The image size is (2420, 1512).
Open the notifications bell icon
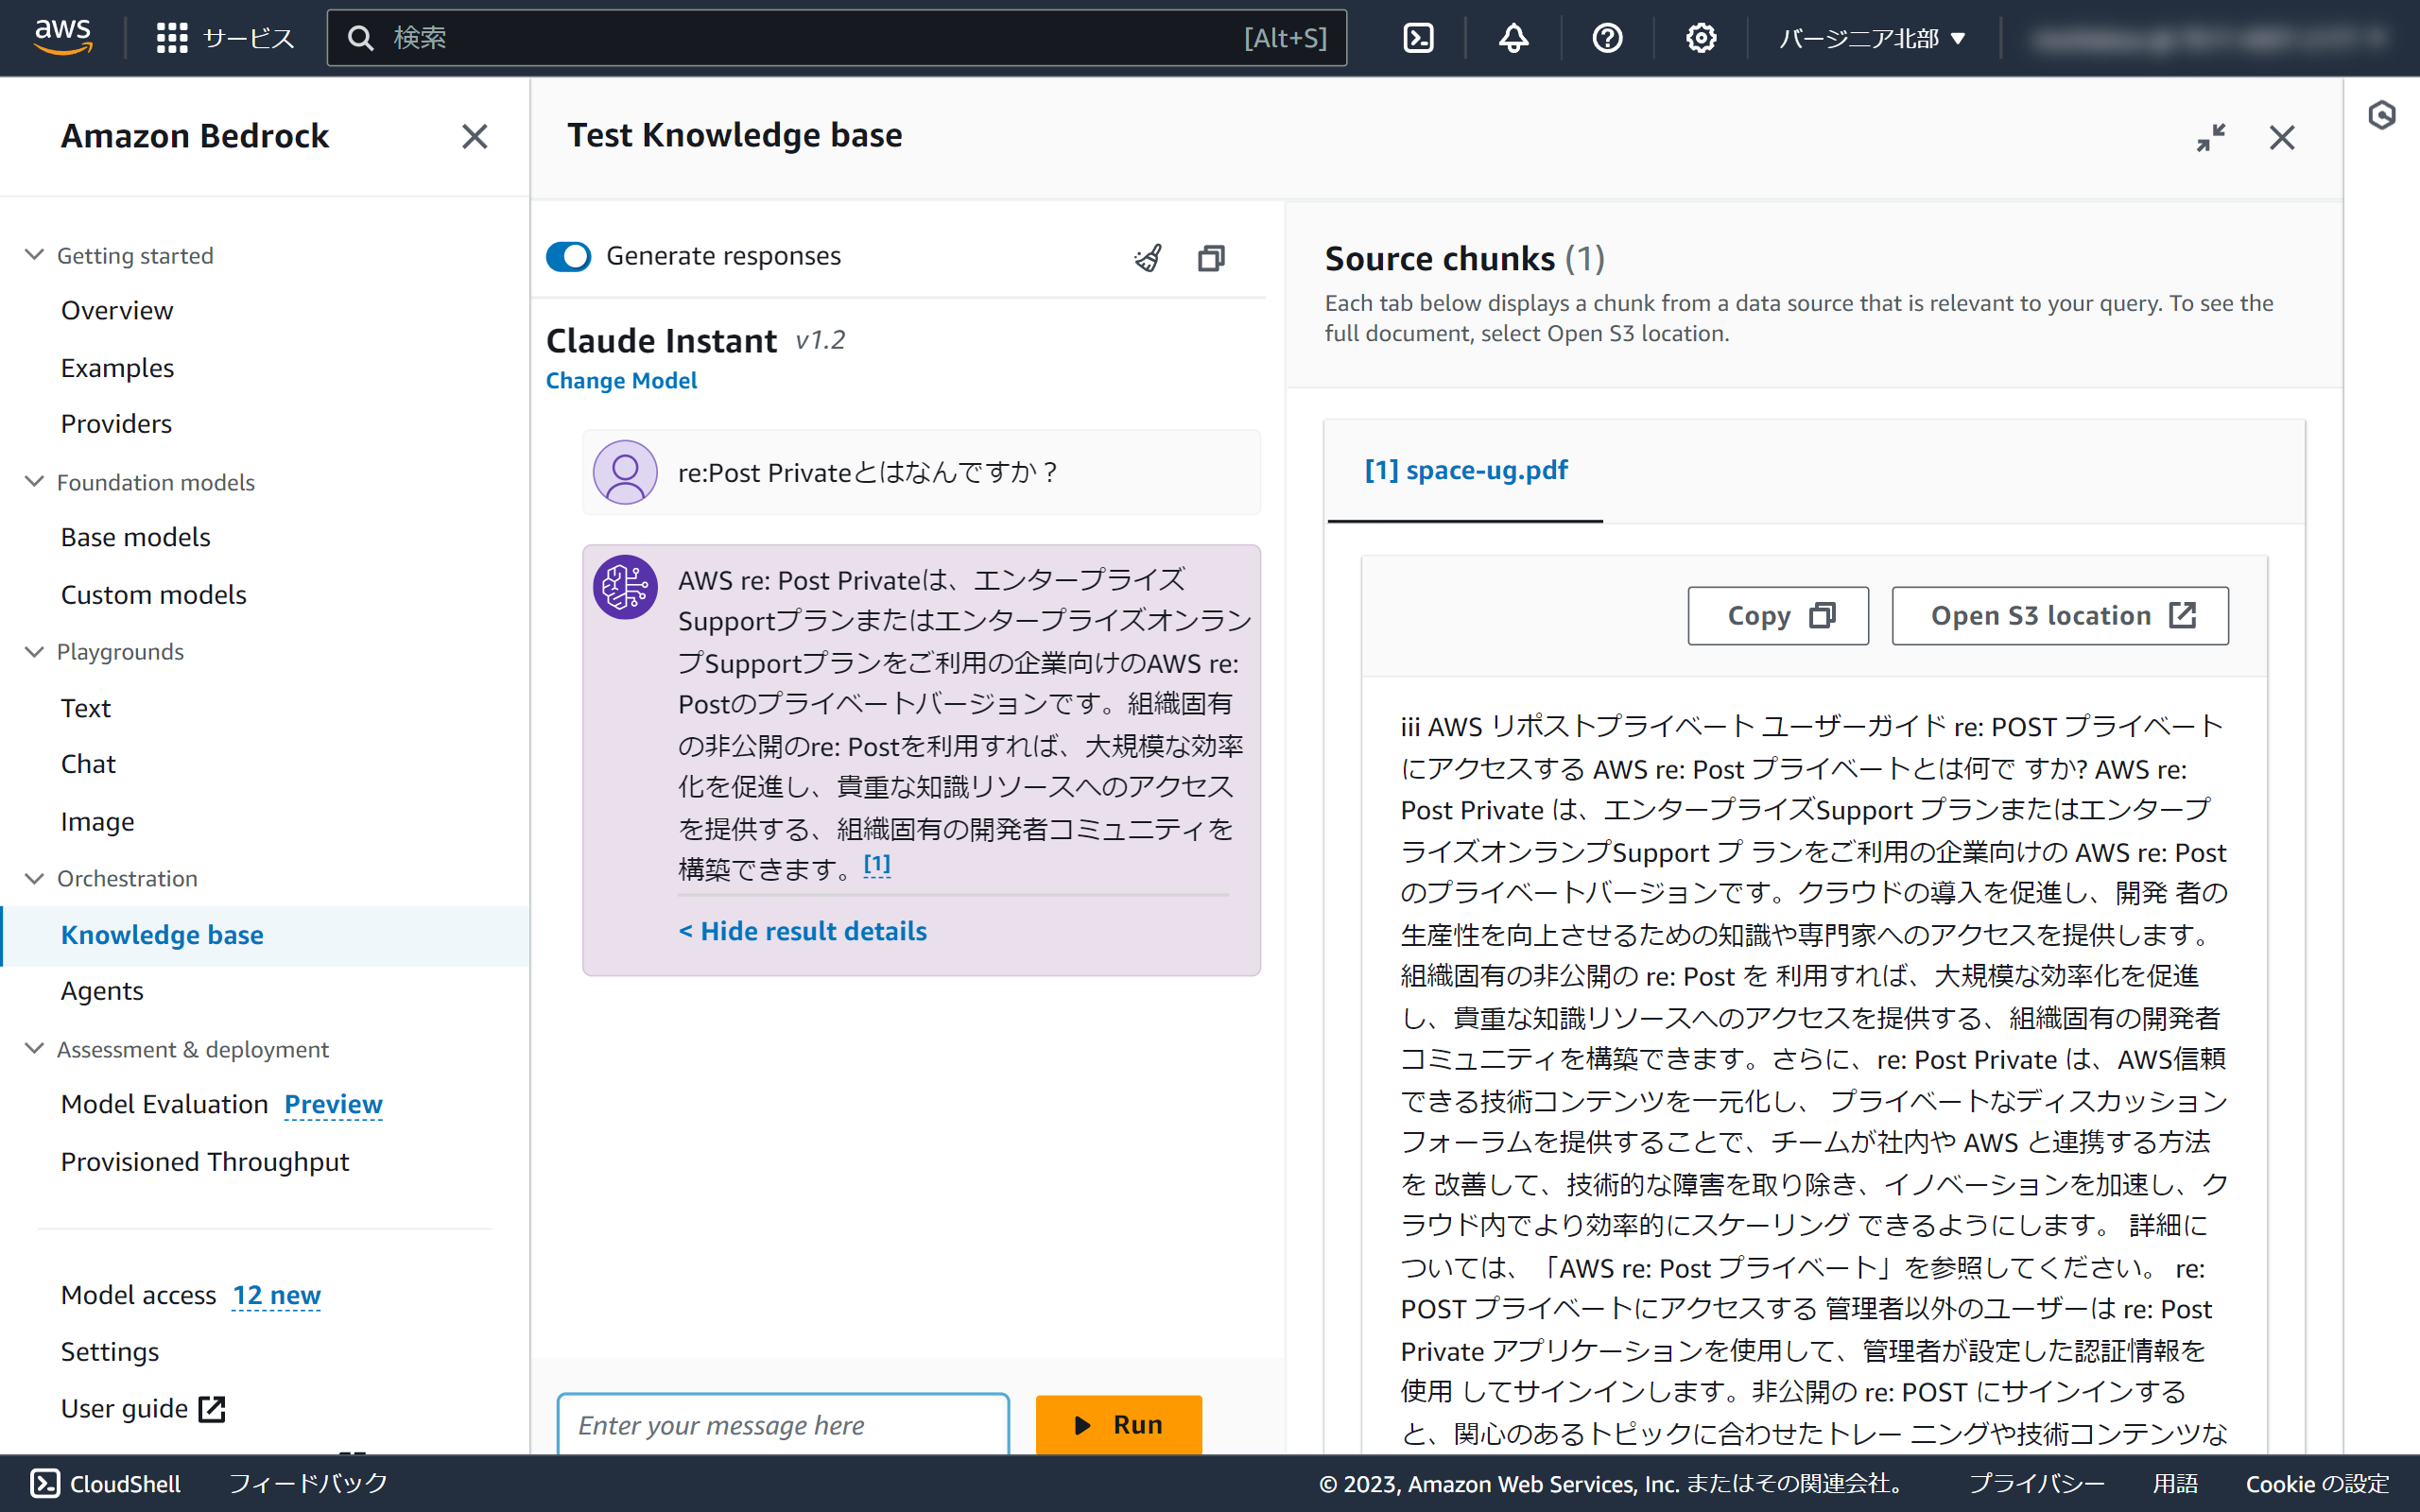click(1513, 38)
